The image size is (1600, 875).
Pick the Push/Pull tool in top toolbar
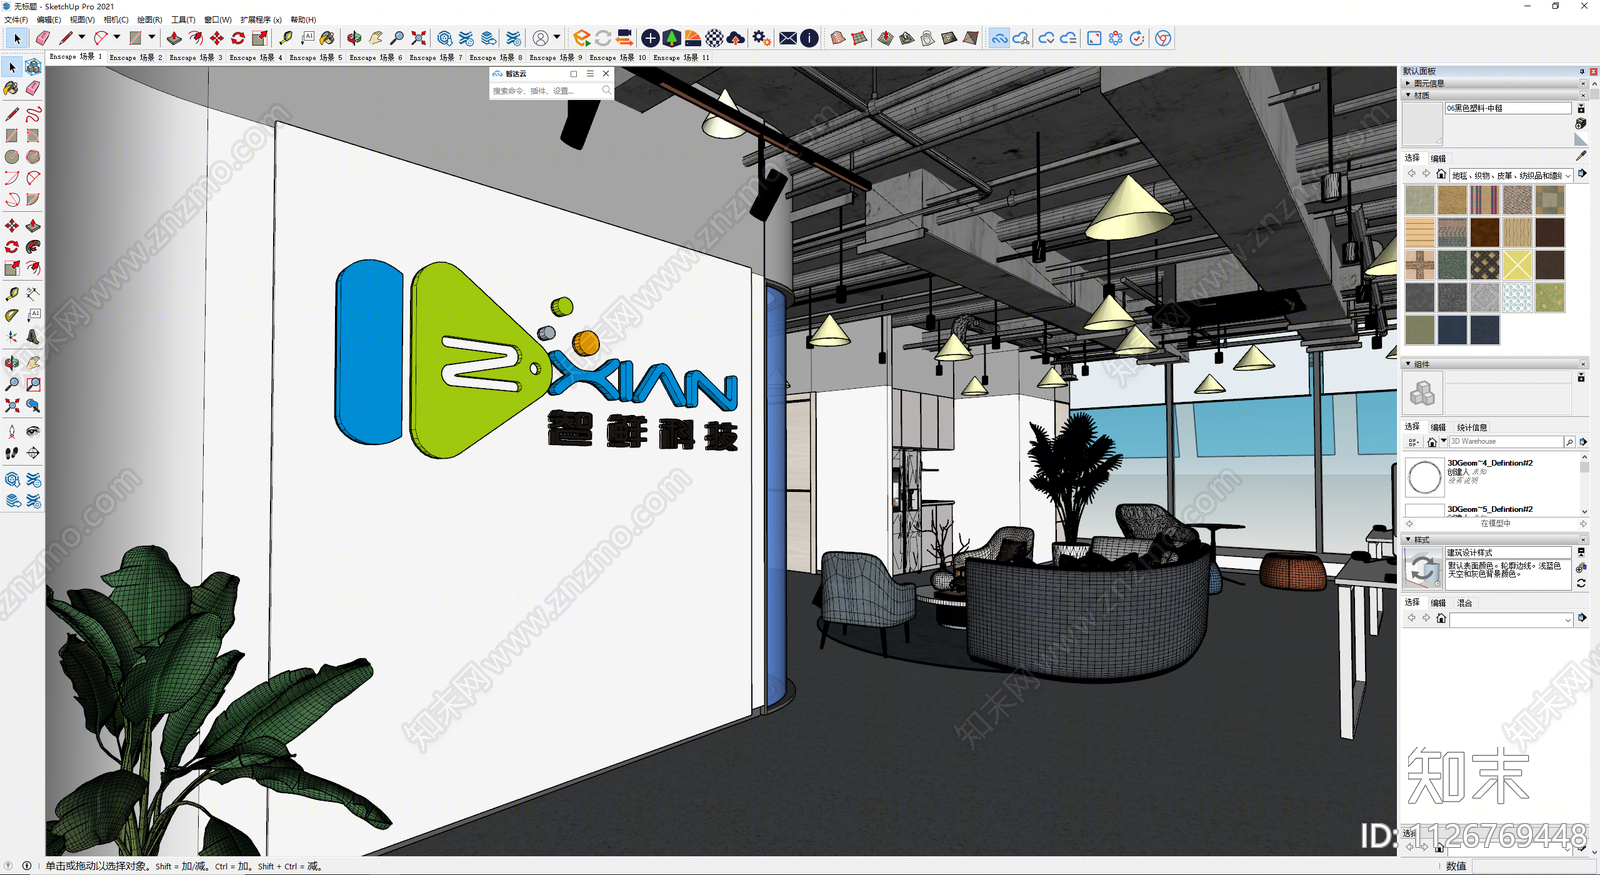click(174, 38)
